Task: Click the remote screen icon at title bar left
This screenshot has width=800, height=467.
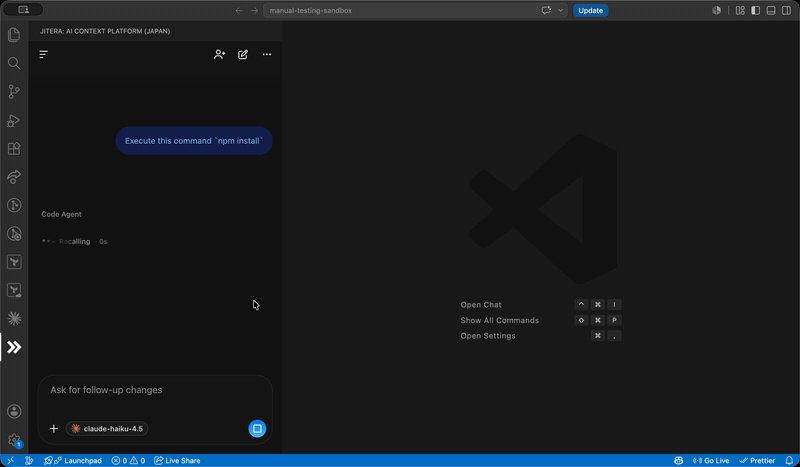Action: point(23,10)
